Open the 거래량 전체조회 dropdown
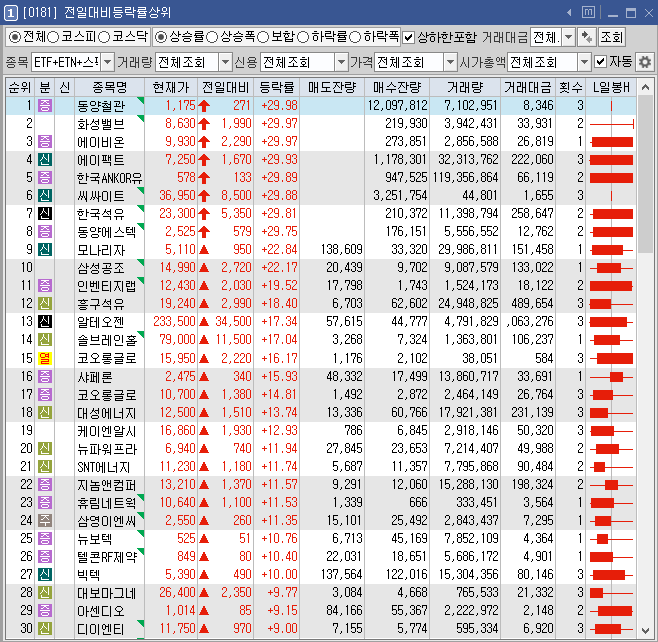This screenshot has width=658, height=642. point(226,62)
